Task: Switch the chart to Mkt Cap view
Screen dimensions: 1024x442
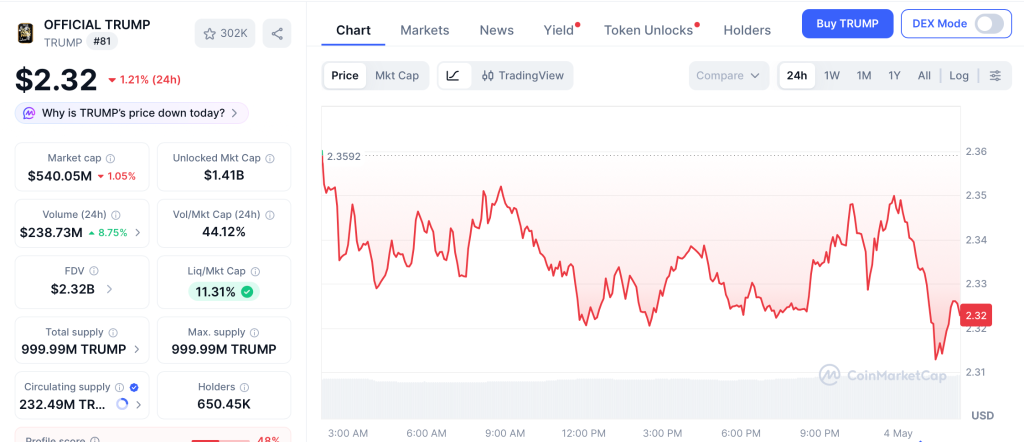Action: [x=396, y=76]
